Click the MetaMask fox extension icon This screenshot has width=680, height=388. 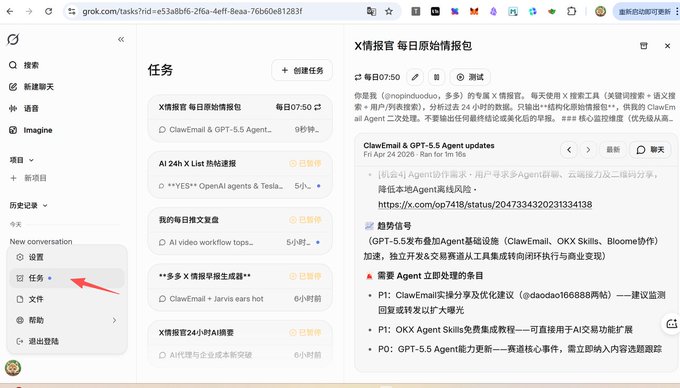(x=474, y=11)
